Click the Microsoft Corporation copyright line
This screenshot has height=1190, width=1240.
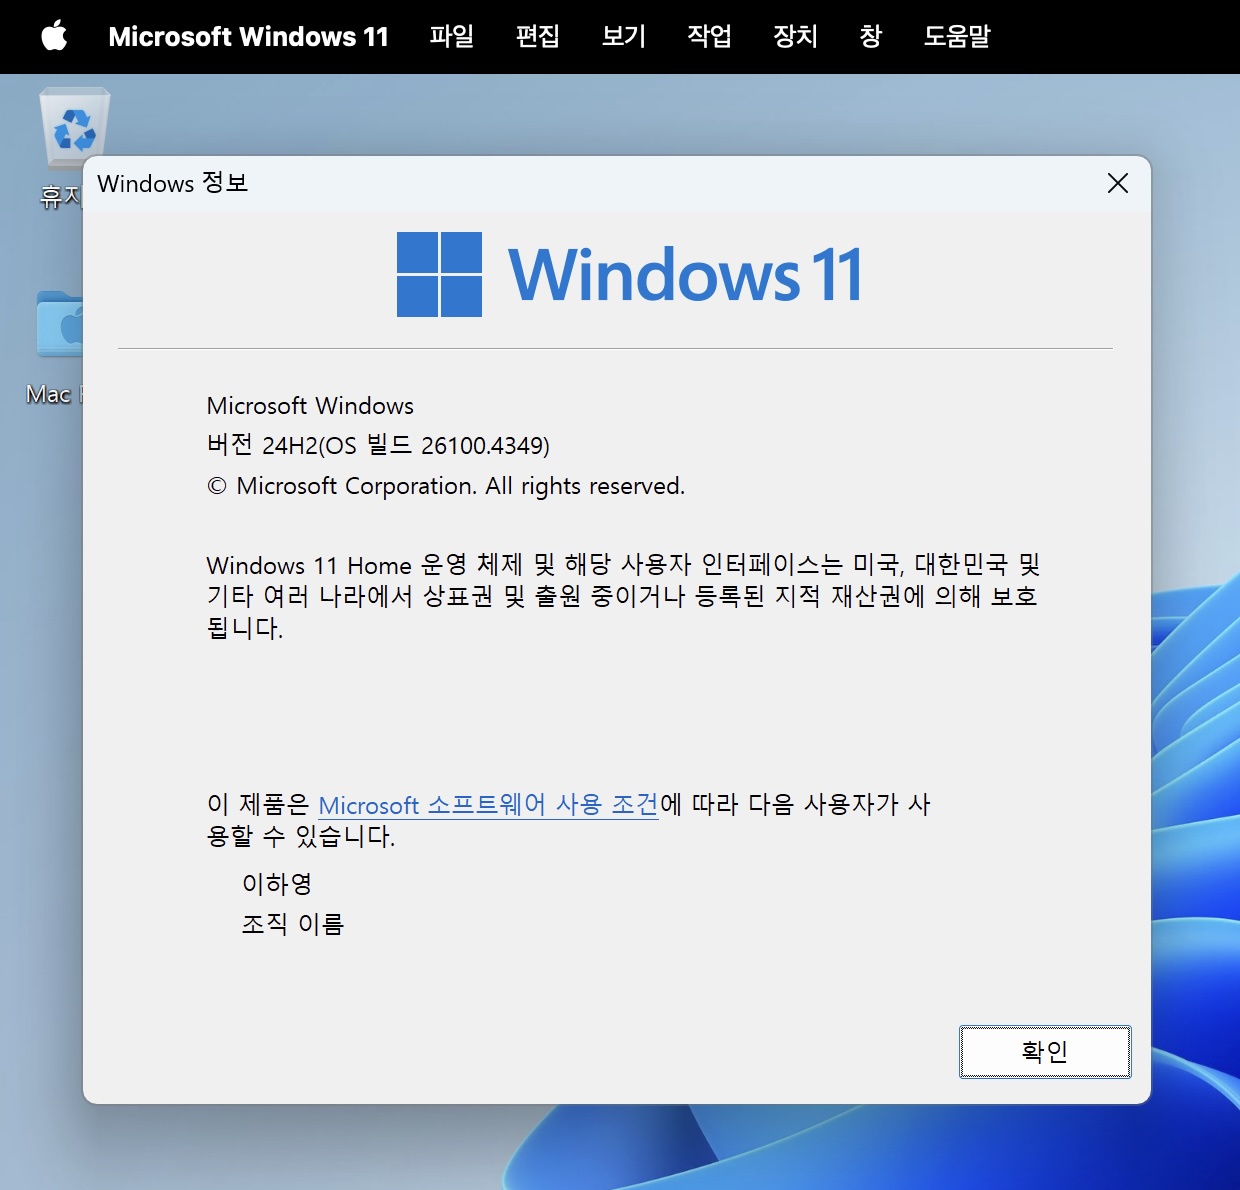[446, 486]
